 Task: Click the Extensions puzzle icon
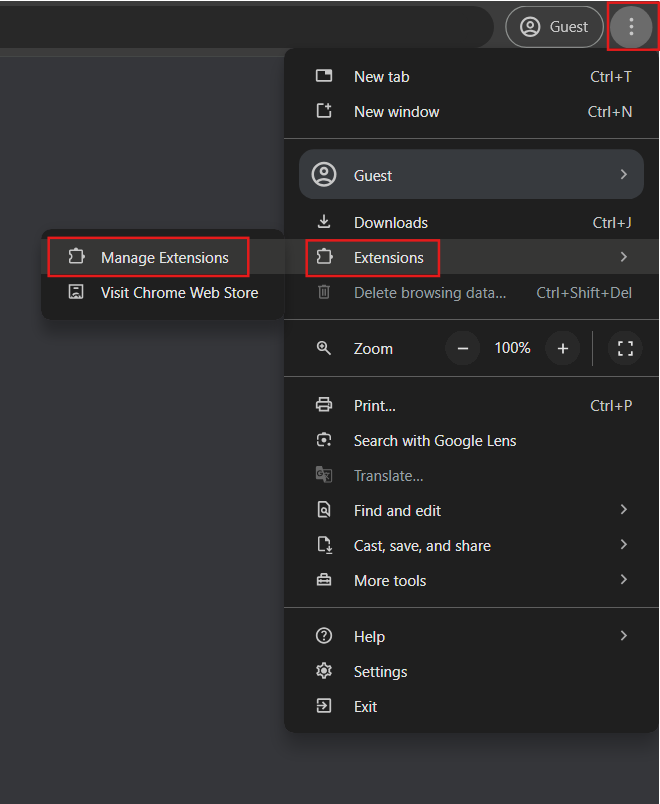click(x=324, y=258)
